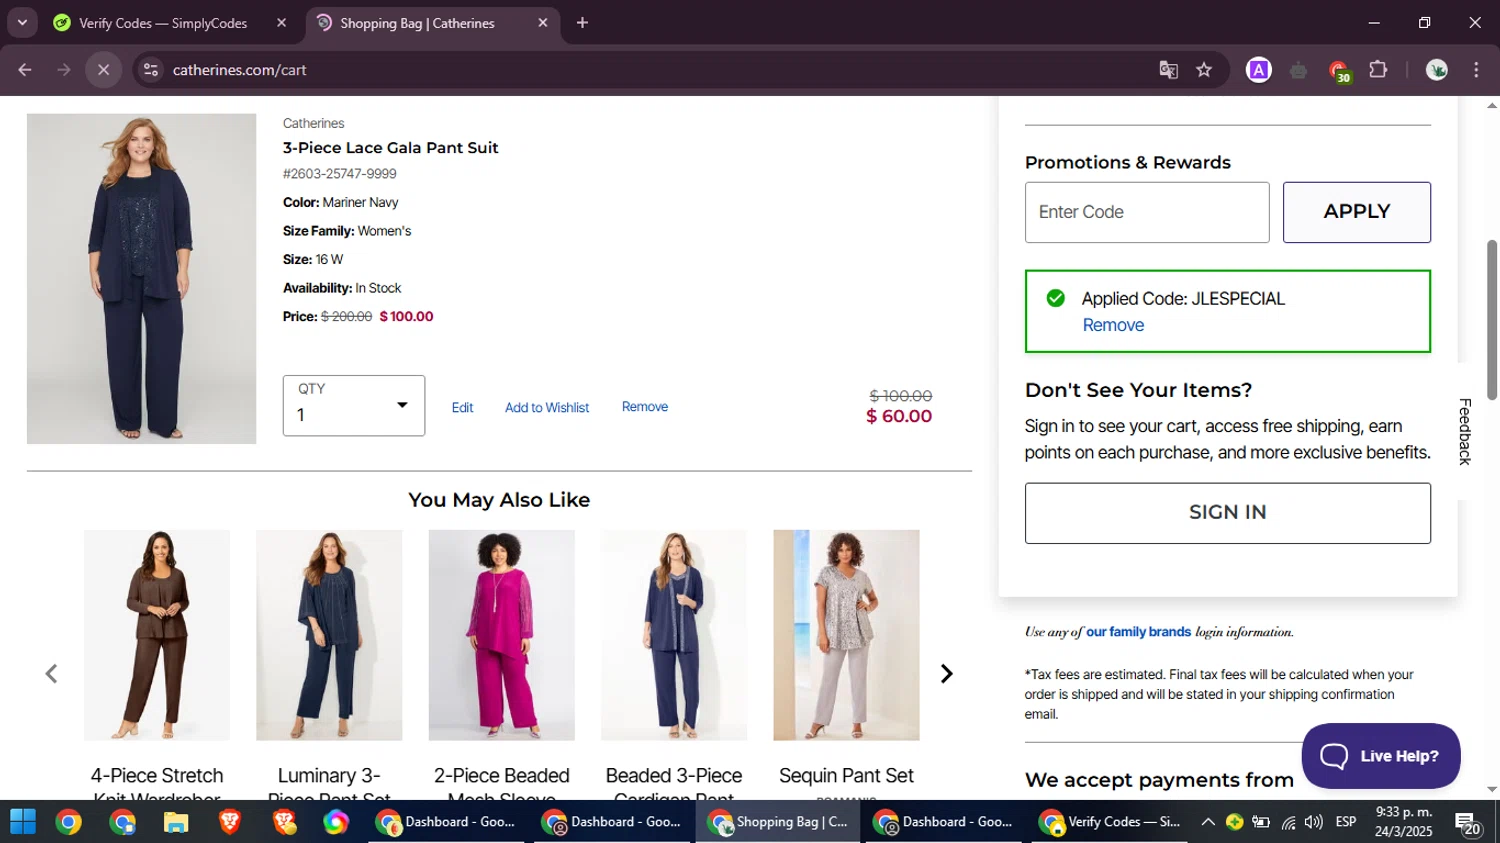Click the $ 60.00 discounted price
Screen dimensions: 1500x843
[899, 416]
